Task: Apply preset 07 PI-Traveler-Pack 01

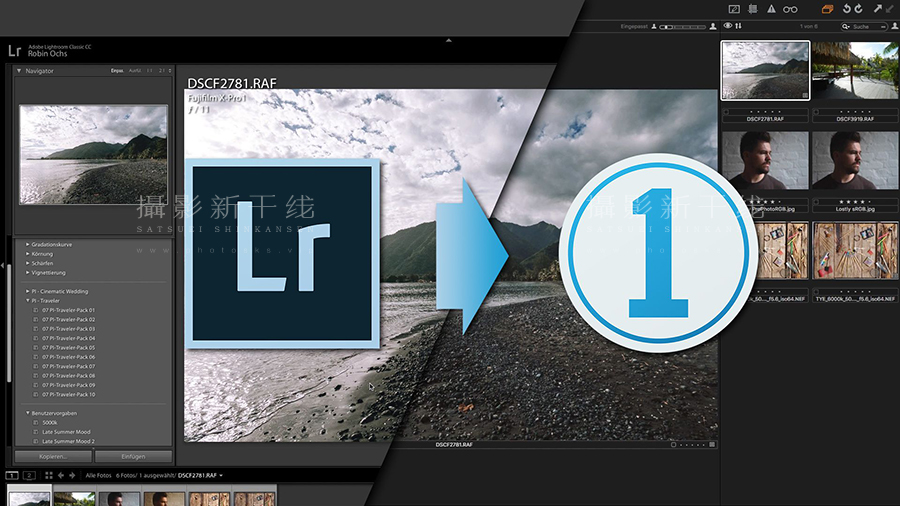Action: coord(68,310)
